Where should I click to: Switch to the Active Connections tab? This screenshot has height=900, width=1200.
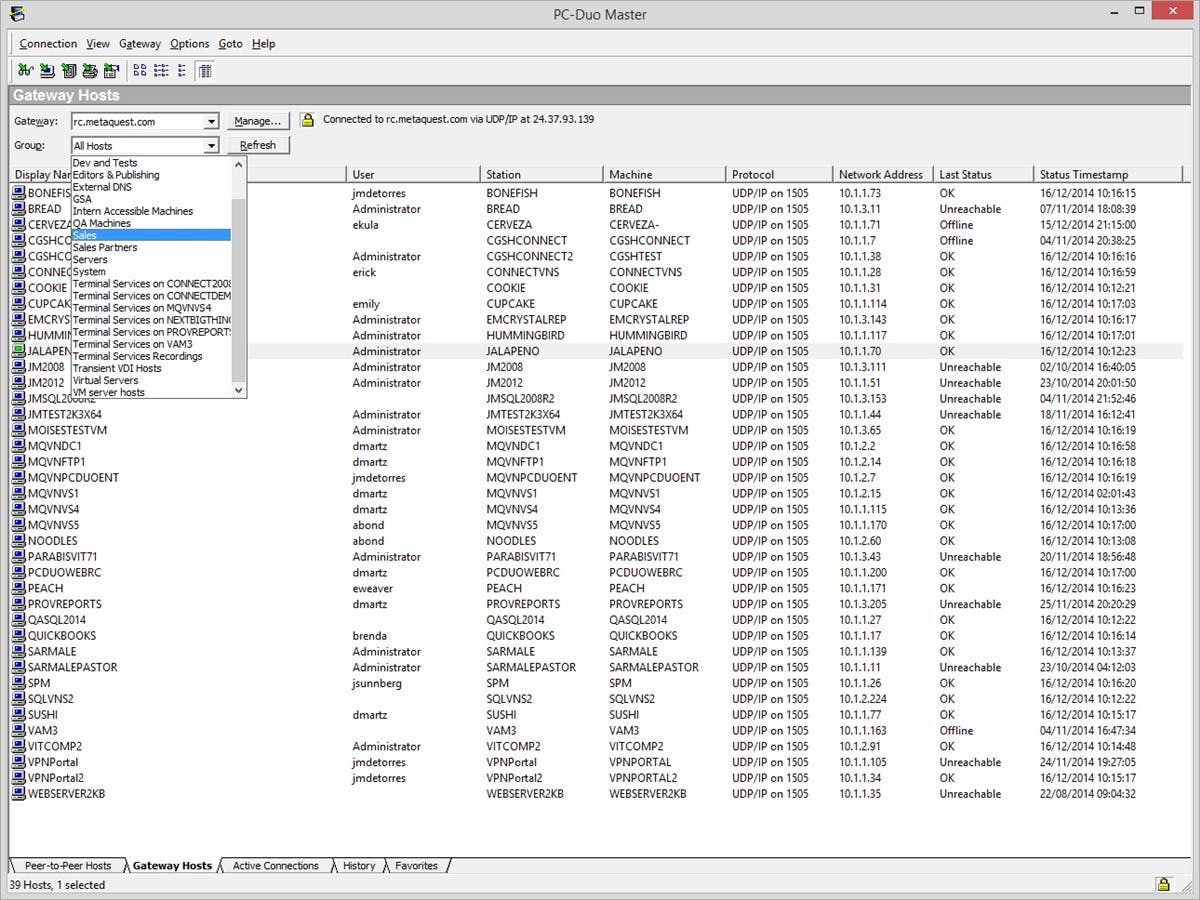[275, 866]
